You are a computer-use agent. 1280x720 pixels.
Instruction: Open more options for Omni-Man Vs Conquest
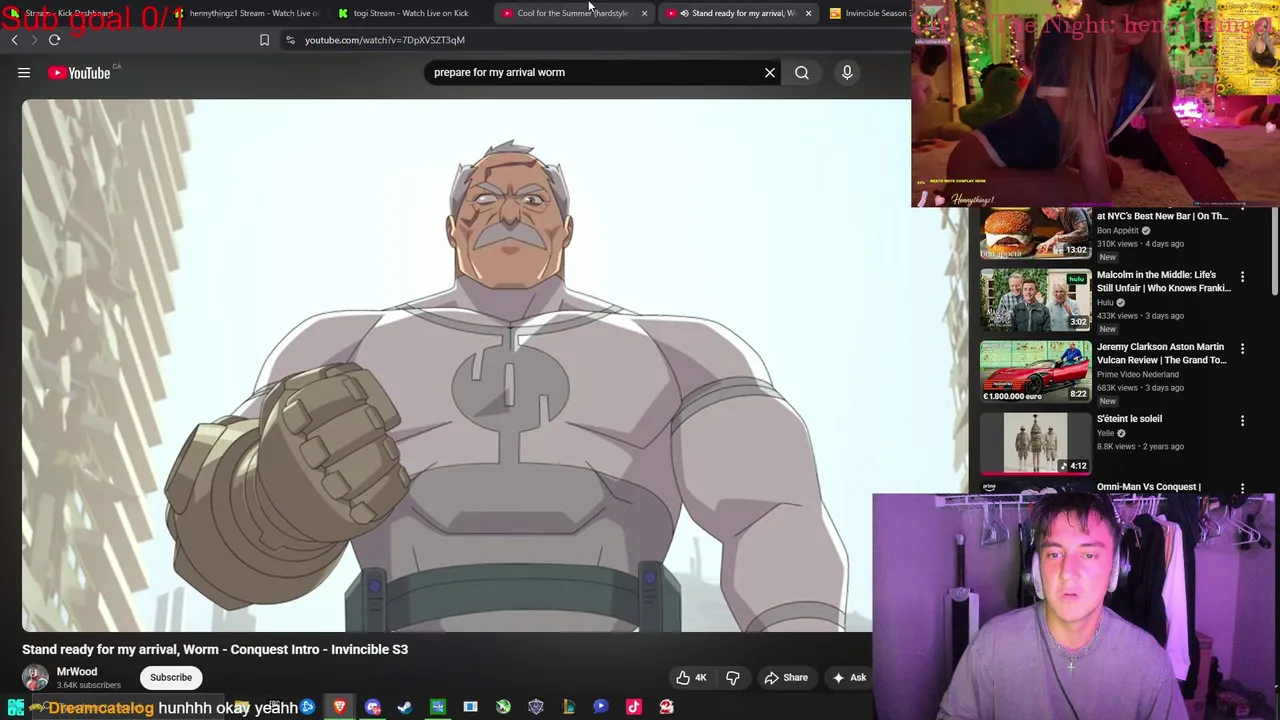pos(1242,489)
